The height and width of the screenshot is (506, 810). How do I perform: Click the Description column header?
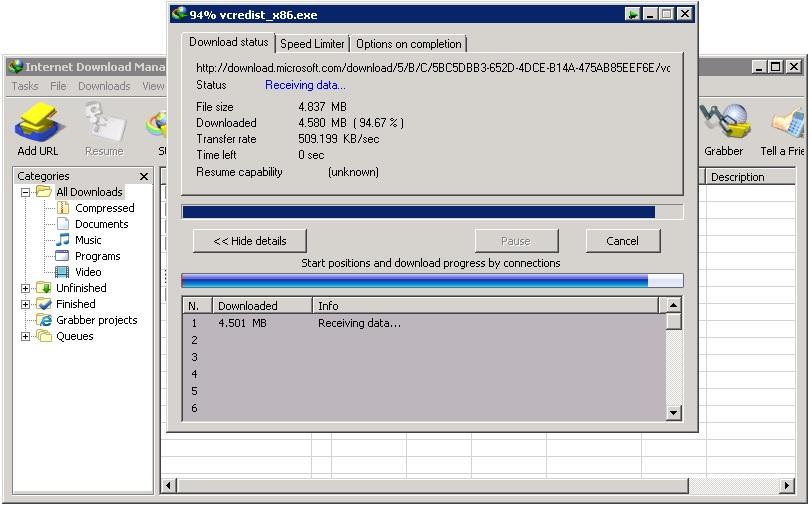click(750, 177)
